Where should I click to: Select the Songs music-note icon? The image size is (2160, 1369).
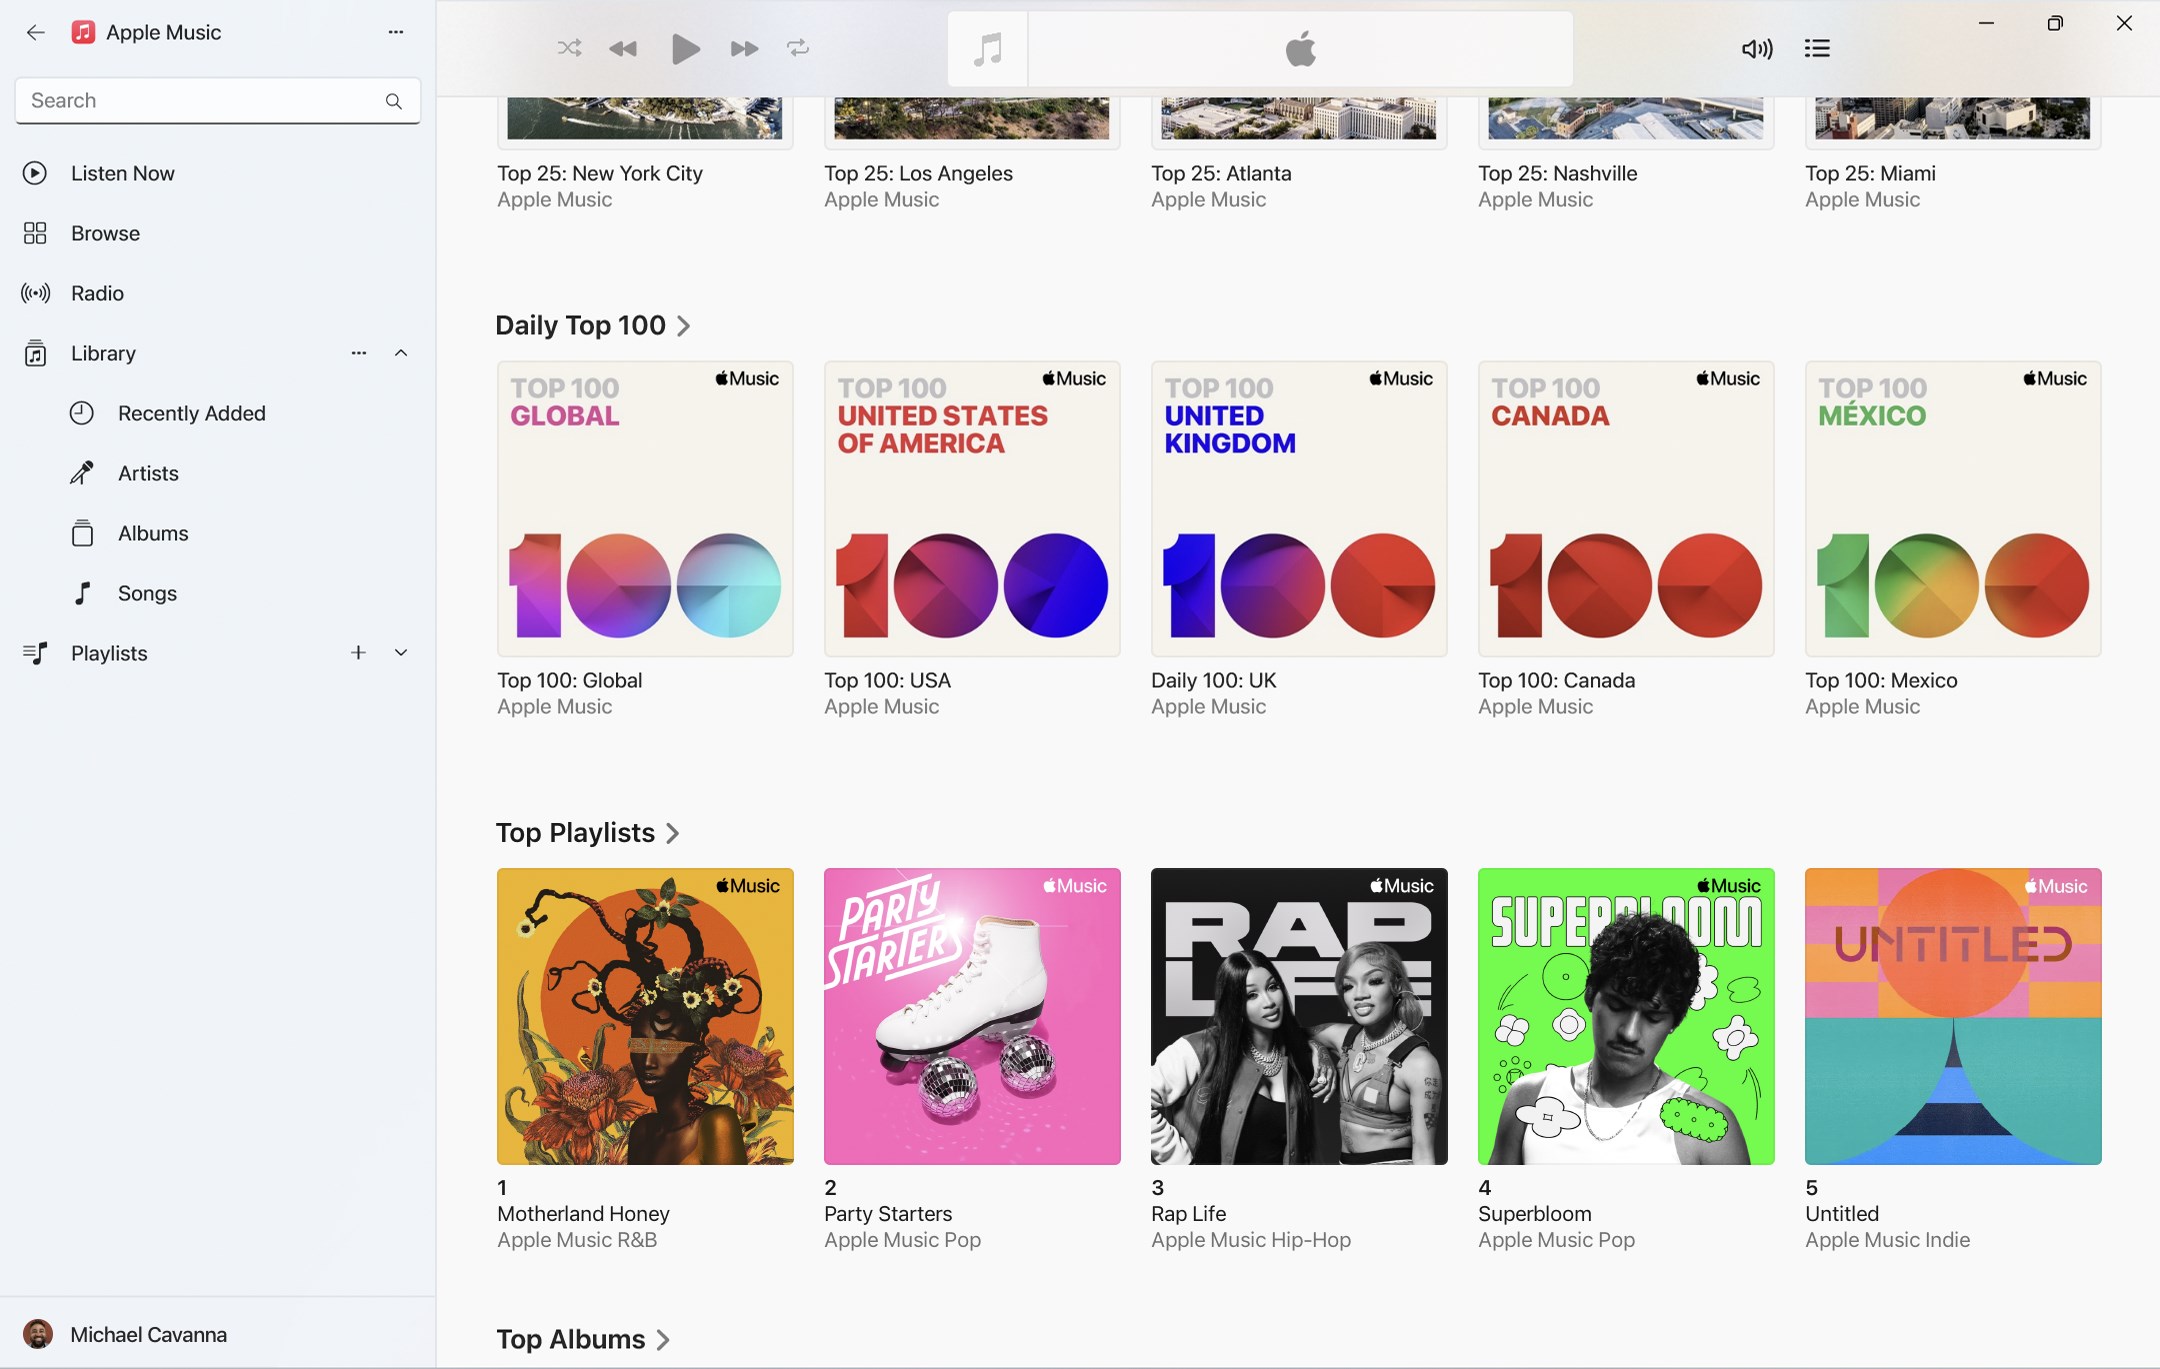[81, 593]
